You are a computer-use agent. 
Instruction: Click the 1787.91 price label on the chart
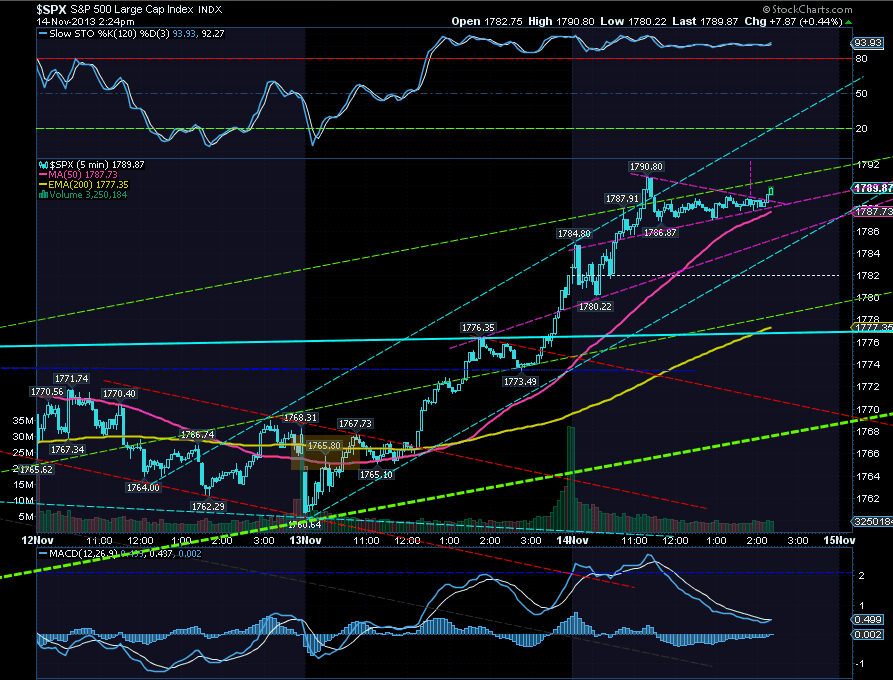pyautogui.click(x=622, y=199)
